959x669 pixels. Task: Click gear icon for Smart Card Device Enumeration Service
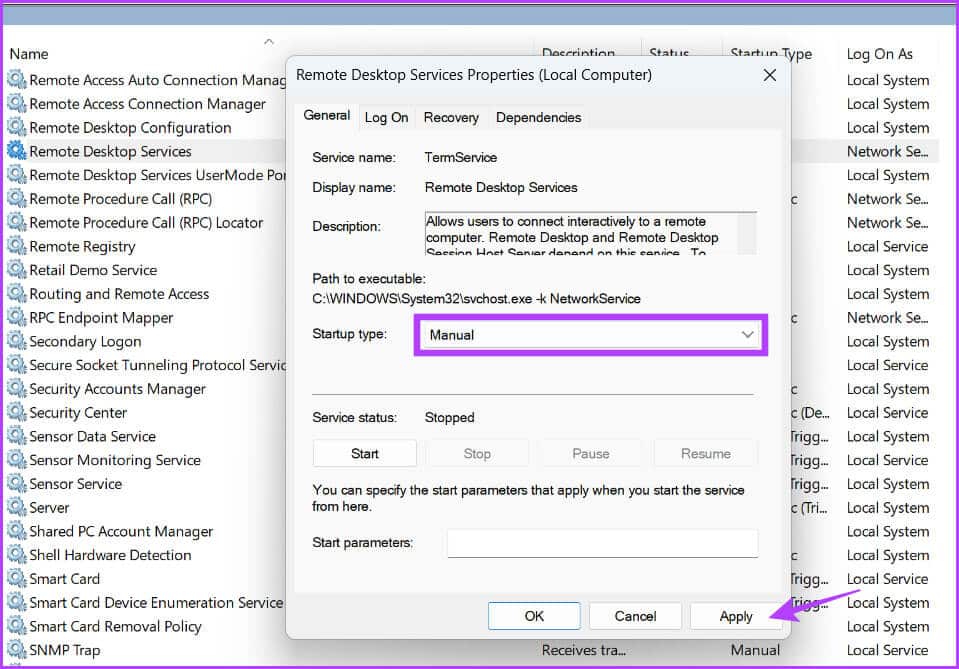pyautogui.click(x=17, y=602)
